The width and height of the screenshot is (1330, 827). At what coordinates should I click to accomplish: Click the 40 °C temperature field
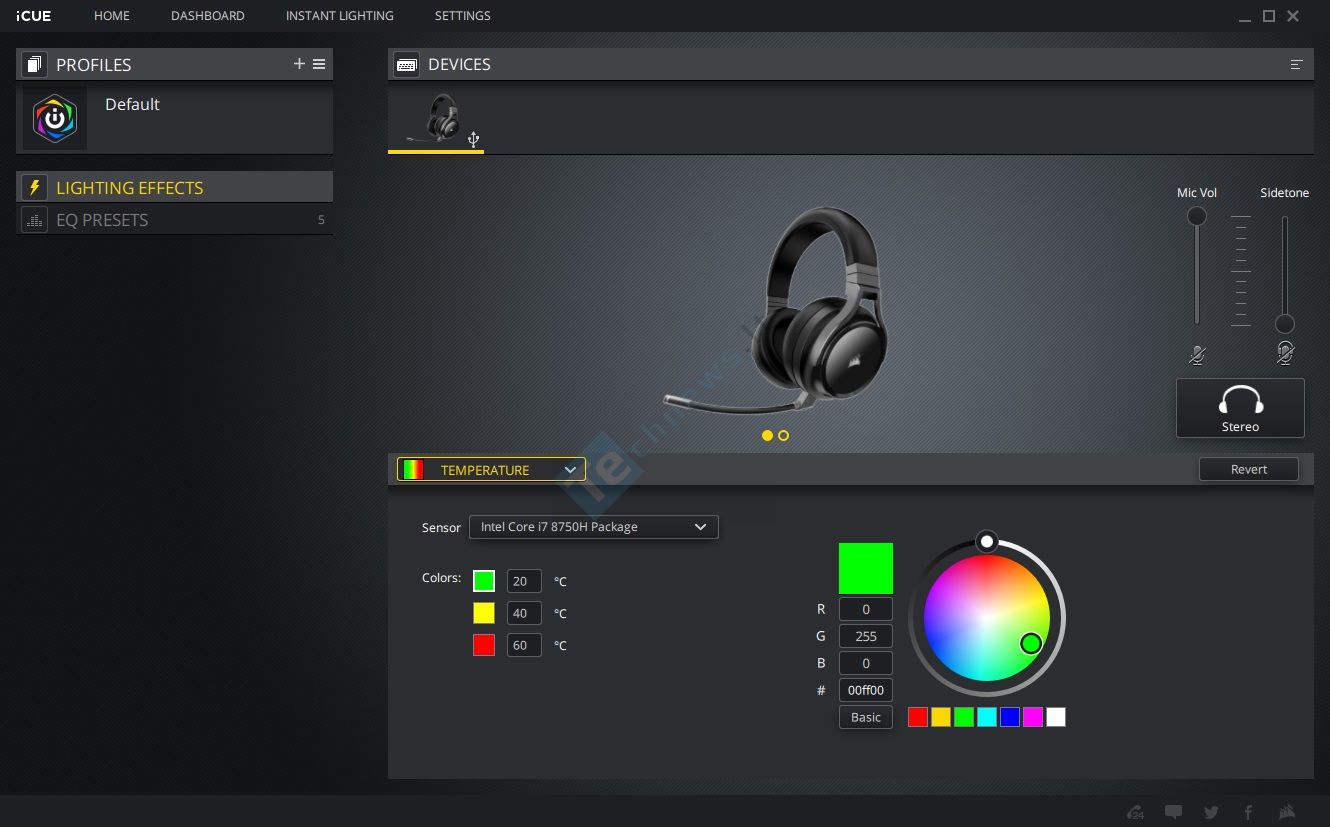tap(524, 613)
